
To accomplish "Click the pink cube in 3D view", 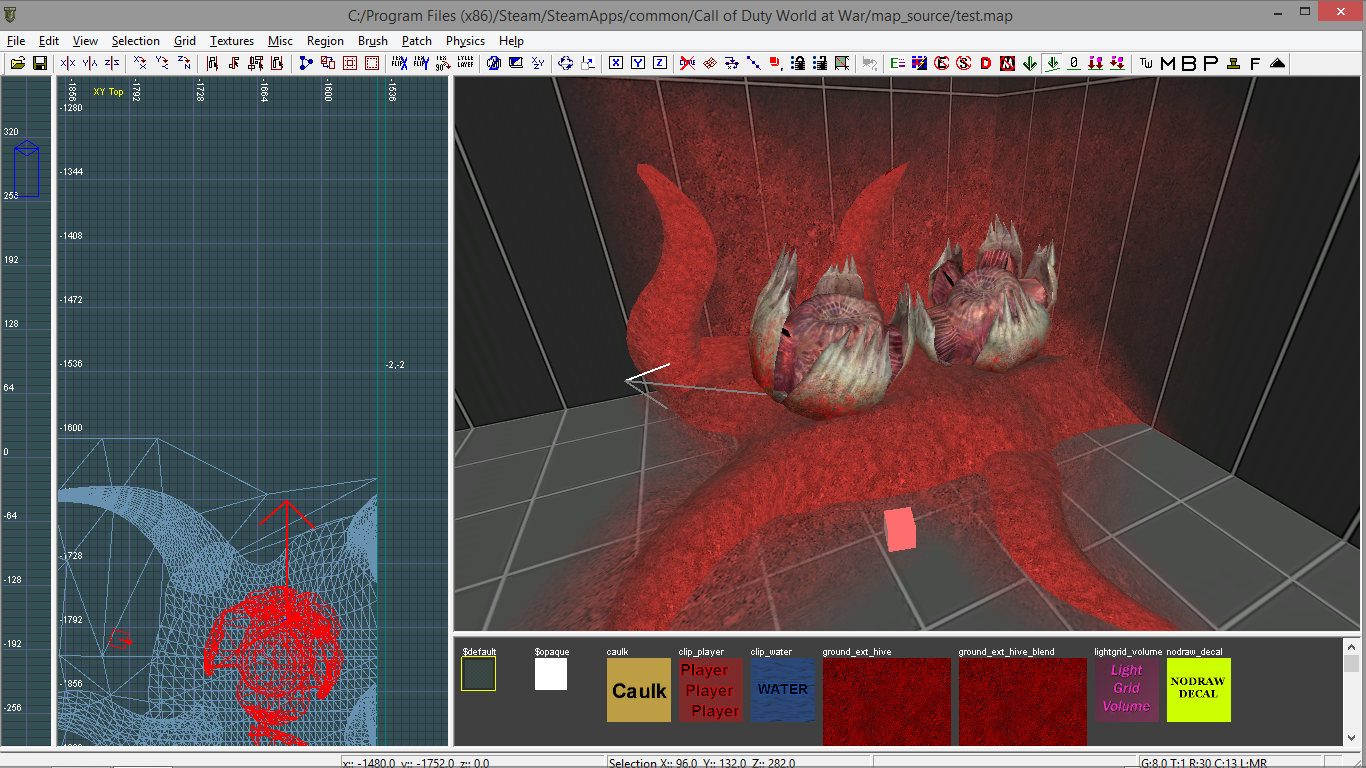I will click(900, 529).
